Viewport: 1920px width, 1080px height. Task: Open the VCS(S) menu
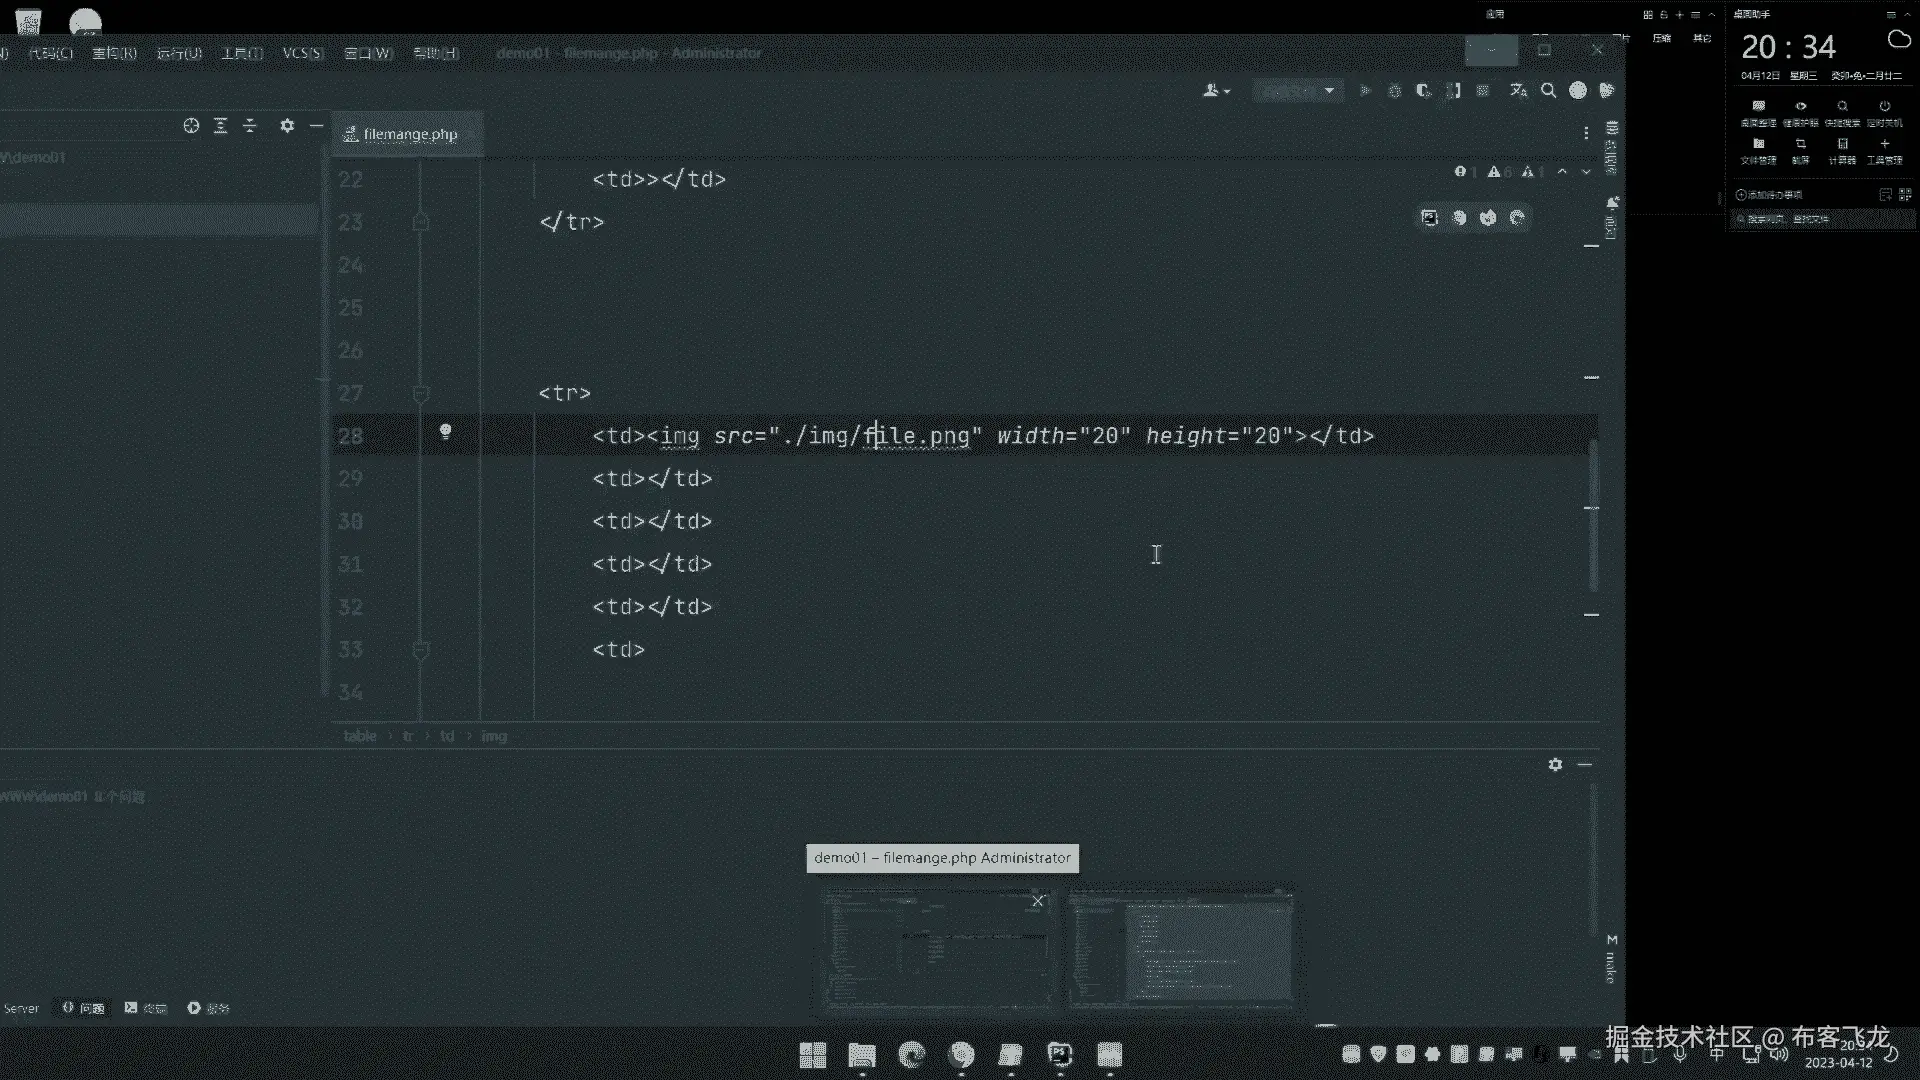click(x=302, y=53)
